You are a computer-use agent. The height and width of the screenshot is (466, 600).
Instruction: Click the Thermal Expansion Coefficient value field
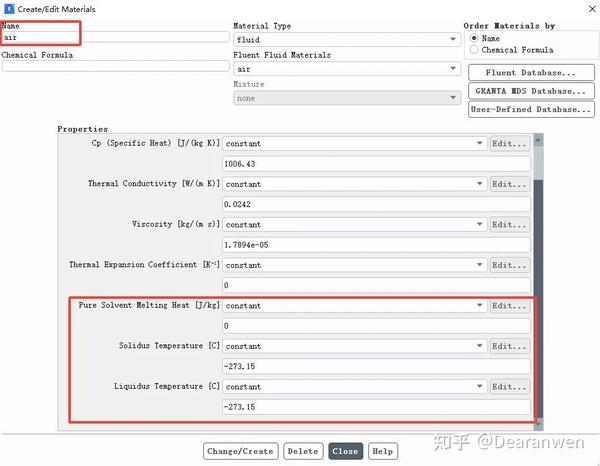click(x=376, y=285)
